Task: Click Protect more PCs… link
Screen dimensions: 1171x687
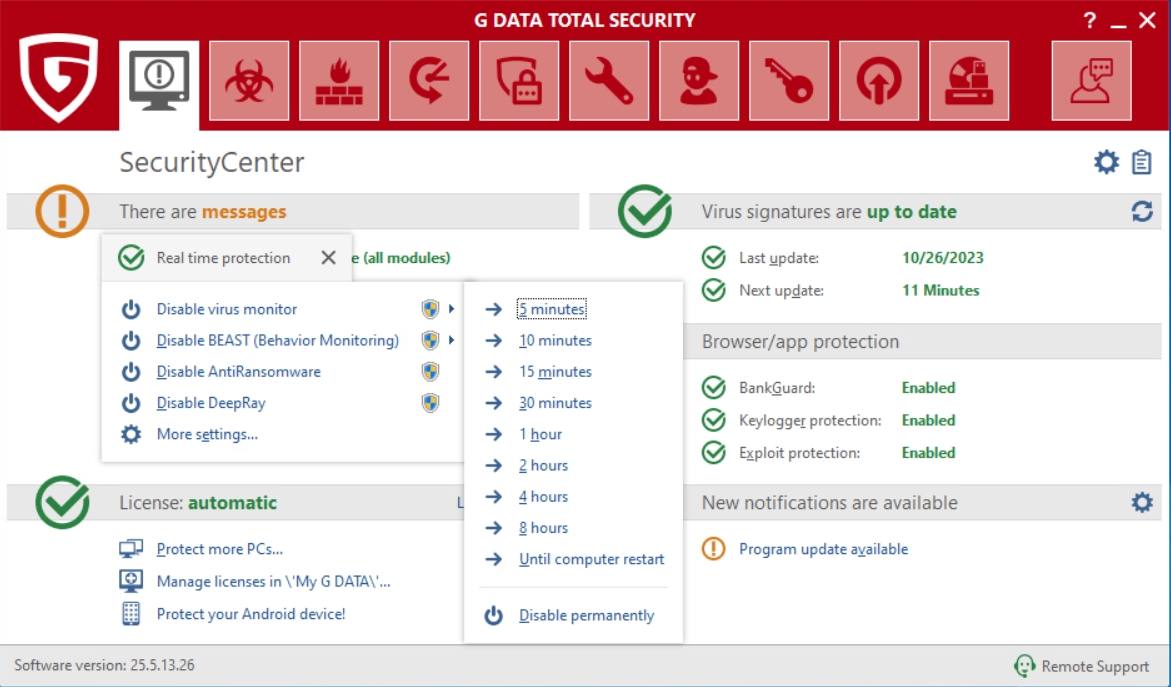Action: [220, 550]
